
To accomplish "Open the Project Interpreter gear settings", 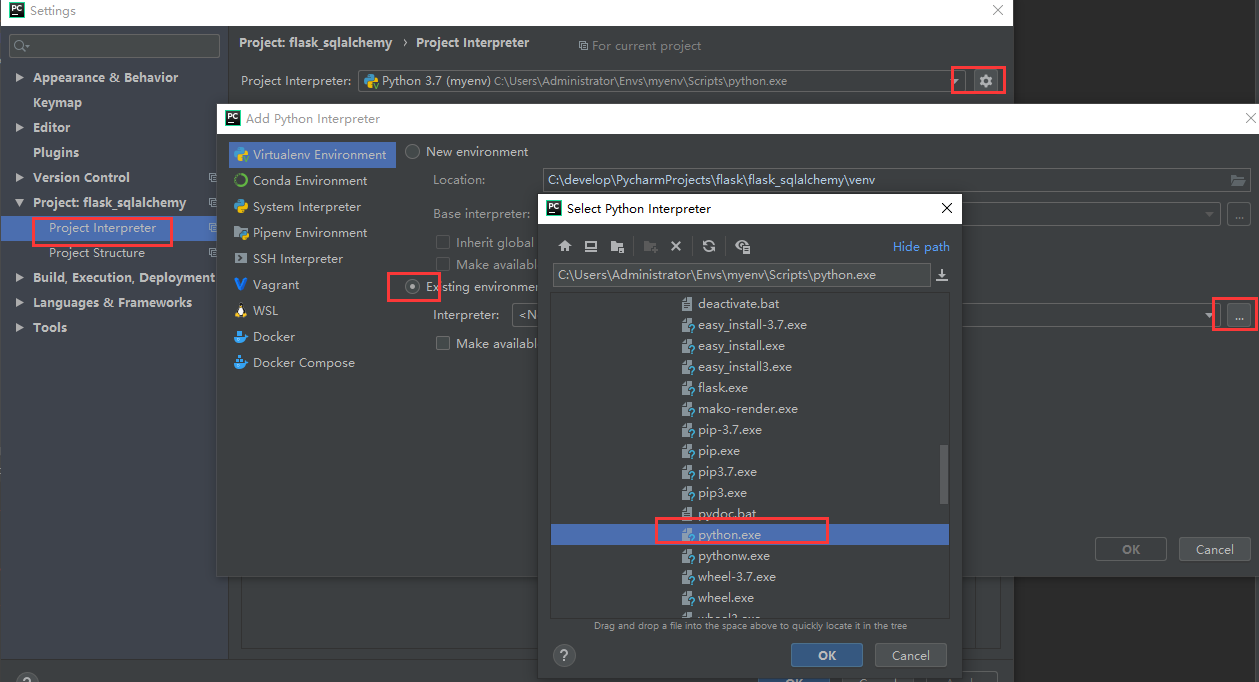I will coord(986,81).
